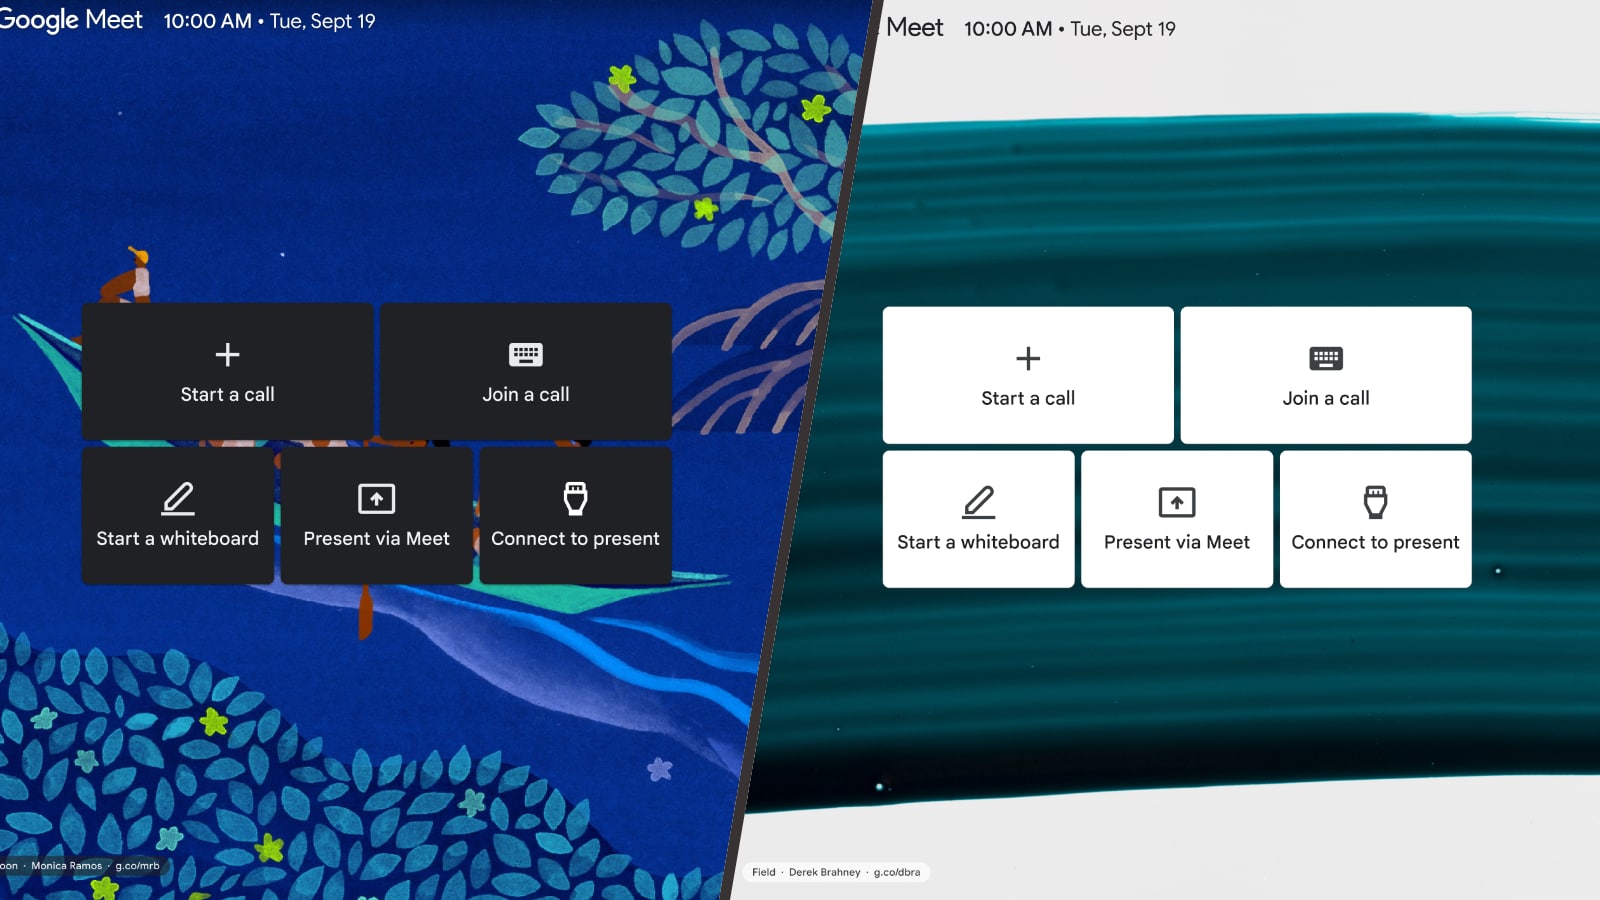1600x900 pixels.
Task: Choose Present via Meet on the dark screen
Action: 375,516
